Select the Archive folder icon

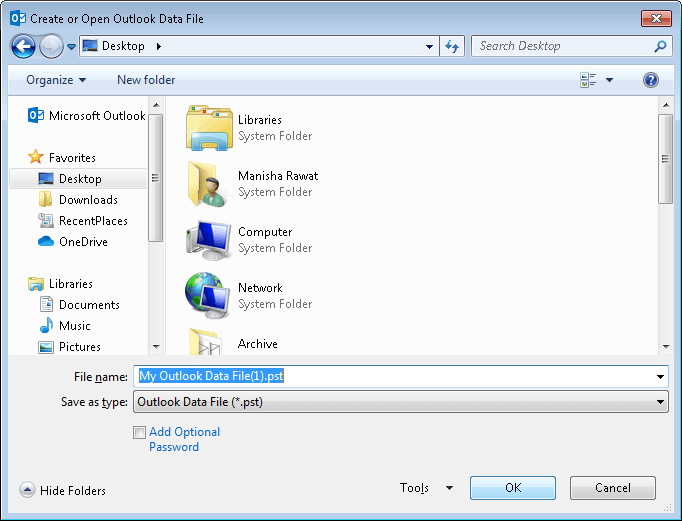[x=205, y=342]
